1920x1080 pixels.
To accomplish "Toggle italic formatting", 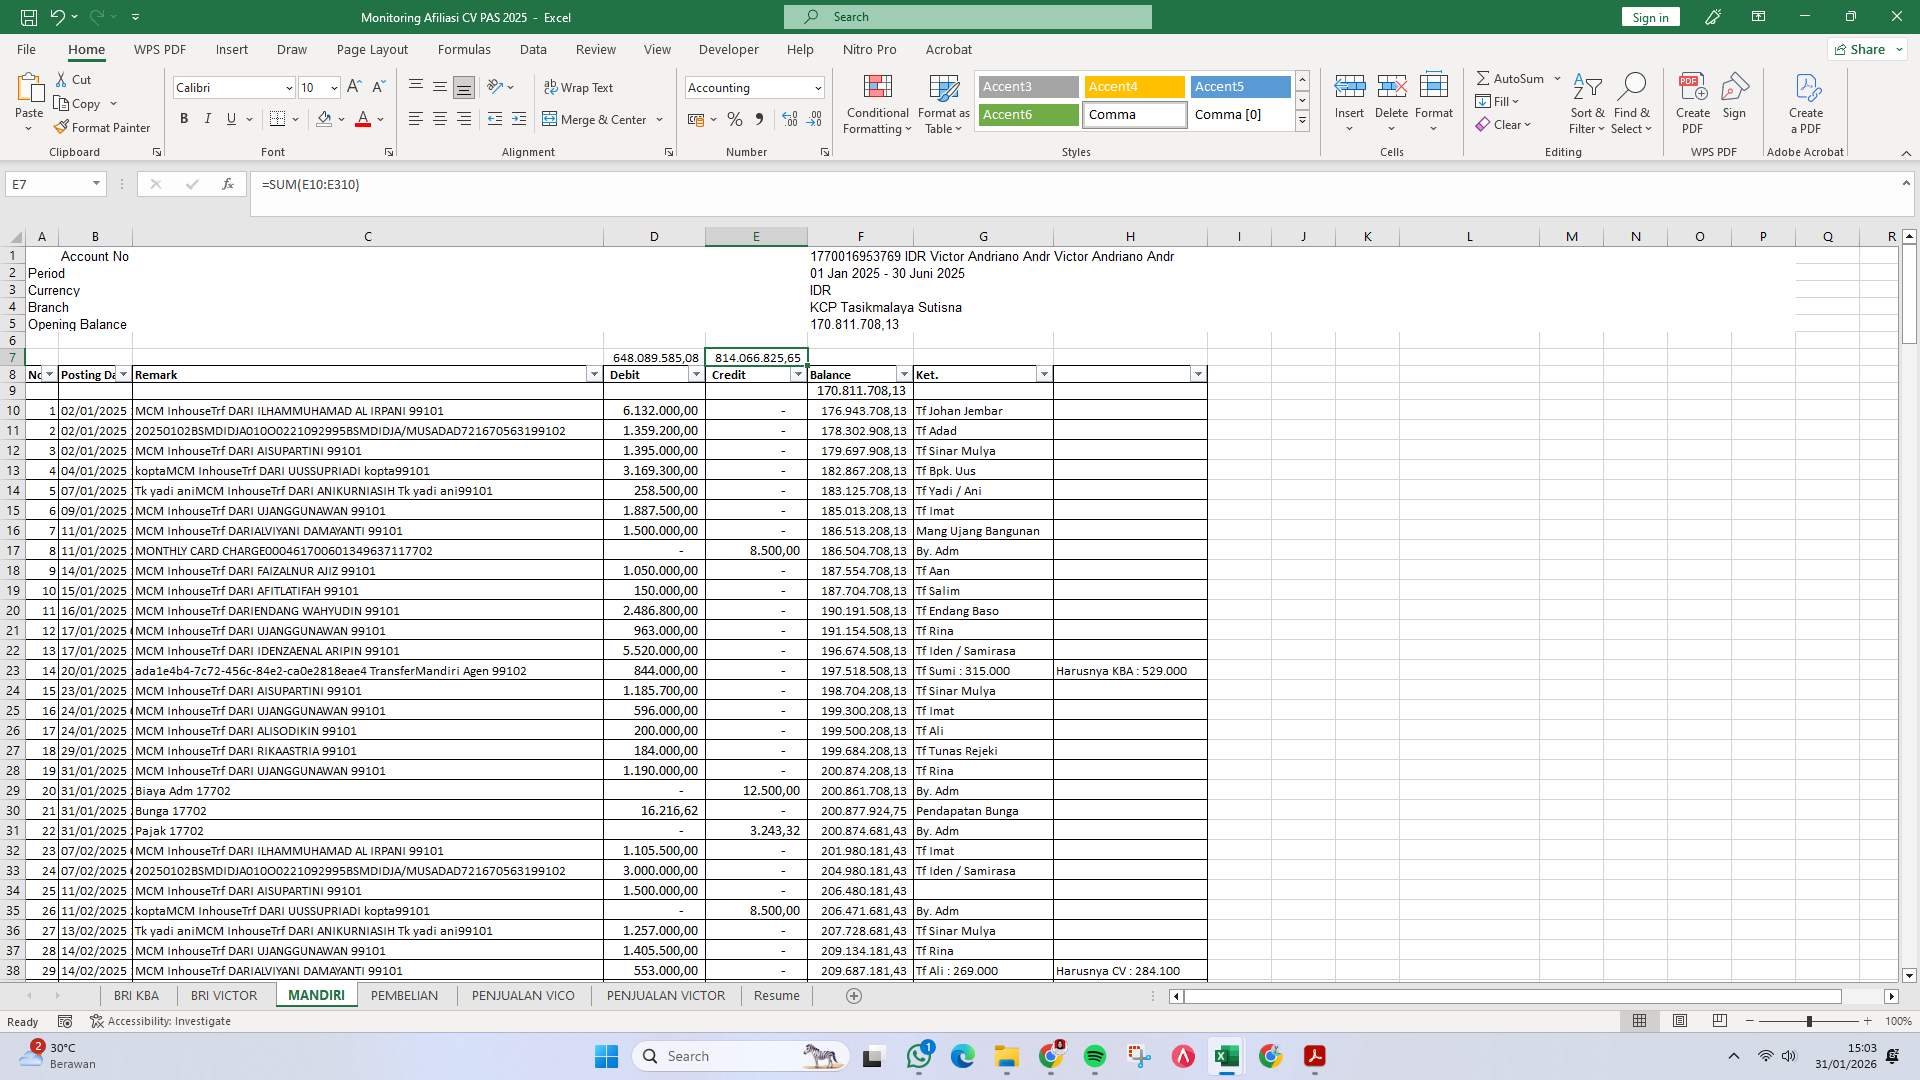I will click(207, 118).
